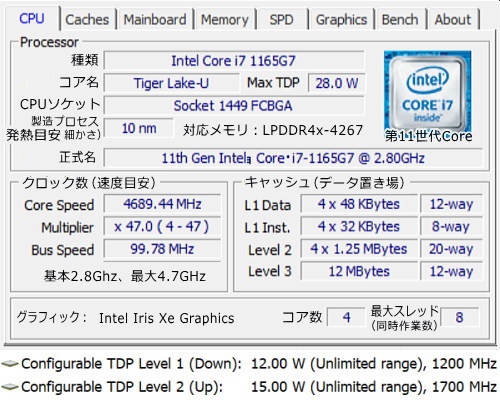
Task: Click the Core Speed value 4689.44 MHz
Action: click(x=162, y=204)
